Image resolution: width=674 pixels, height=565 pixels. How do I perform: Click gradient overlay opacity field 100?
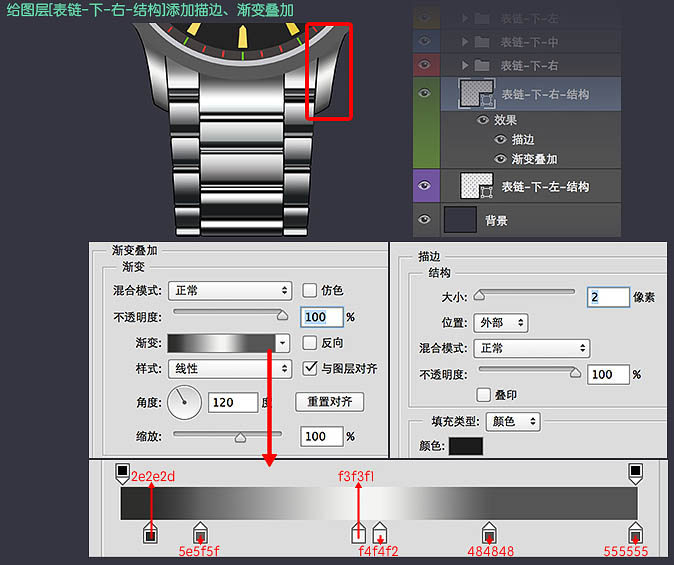click(322, 317)
